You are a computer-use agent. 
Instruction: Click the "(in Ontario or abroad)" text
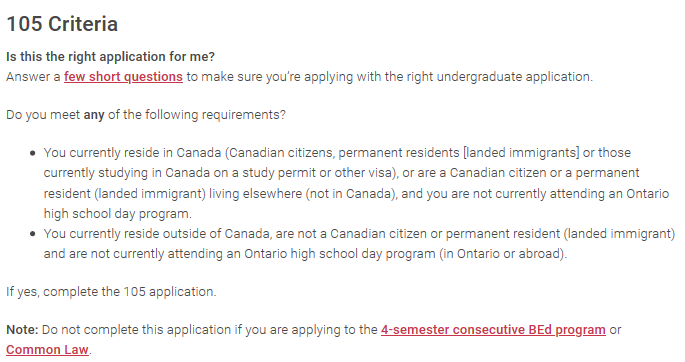coord(502,254)
